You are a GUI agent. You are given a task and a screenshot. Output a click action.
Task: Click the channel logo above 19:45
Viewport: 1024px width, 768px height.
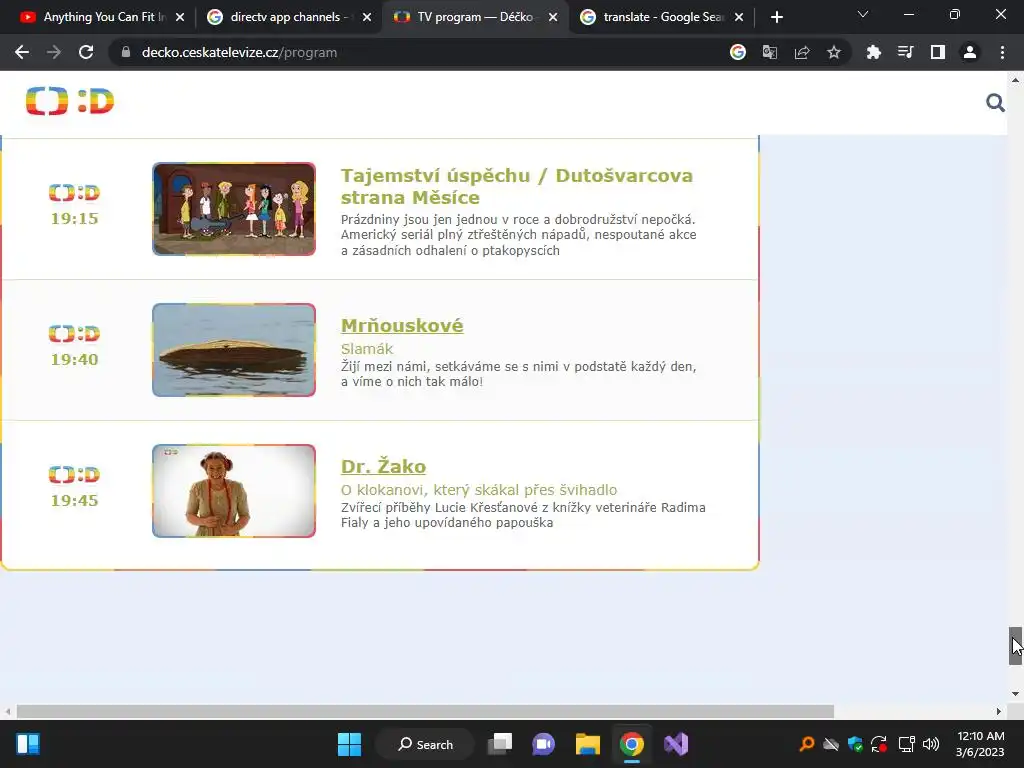74,475
